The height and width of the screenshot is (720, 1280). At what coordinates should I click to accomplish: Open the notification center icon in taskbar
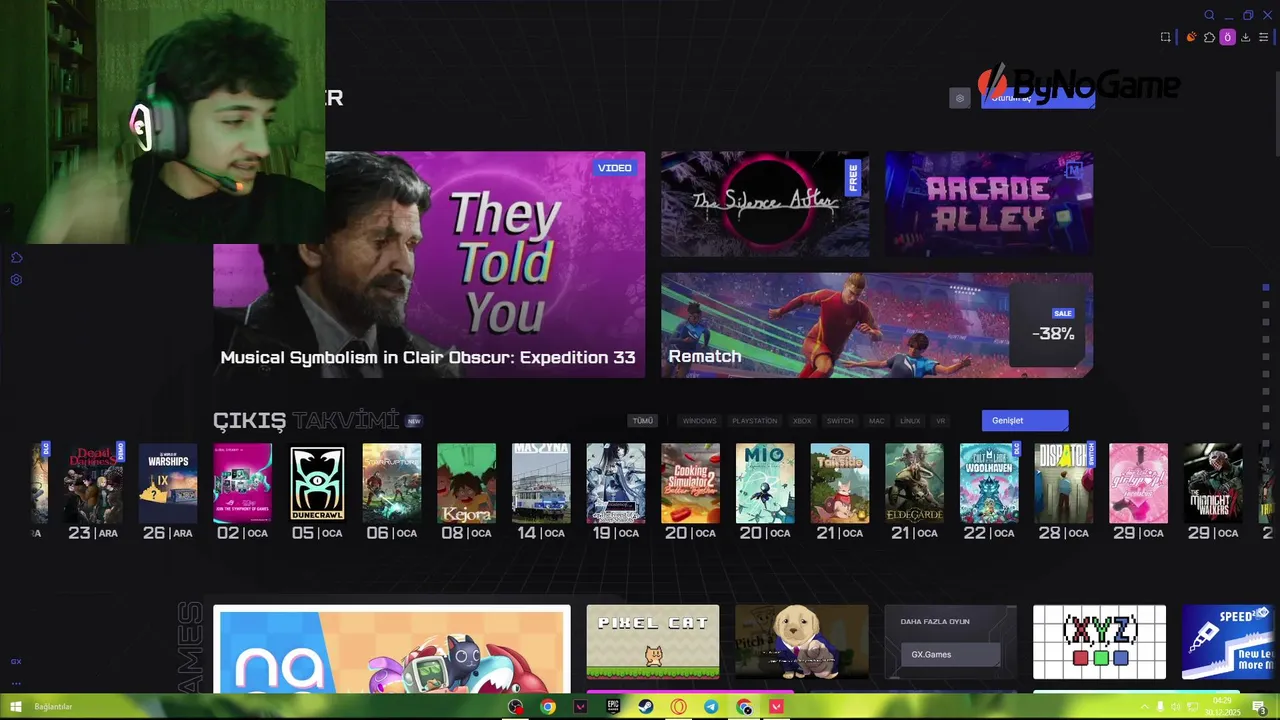1261,708
